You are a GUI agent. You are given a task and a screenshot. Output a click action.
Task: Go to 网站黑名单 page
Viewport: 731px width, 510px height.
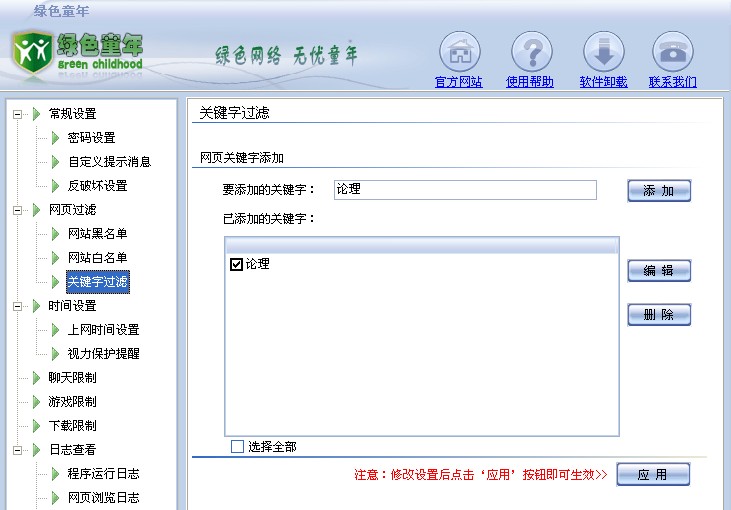(97, 234)
